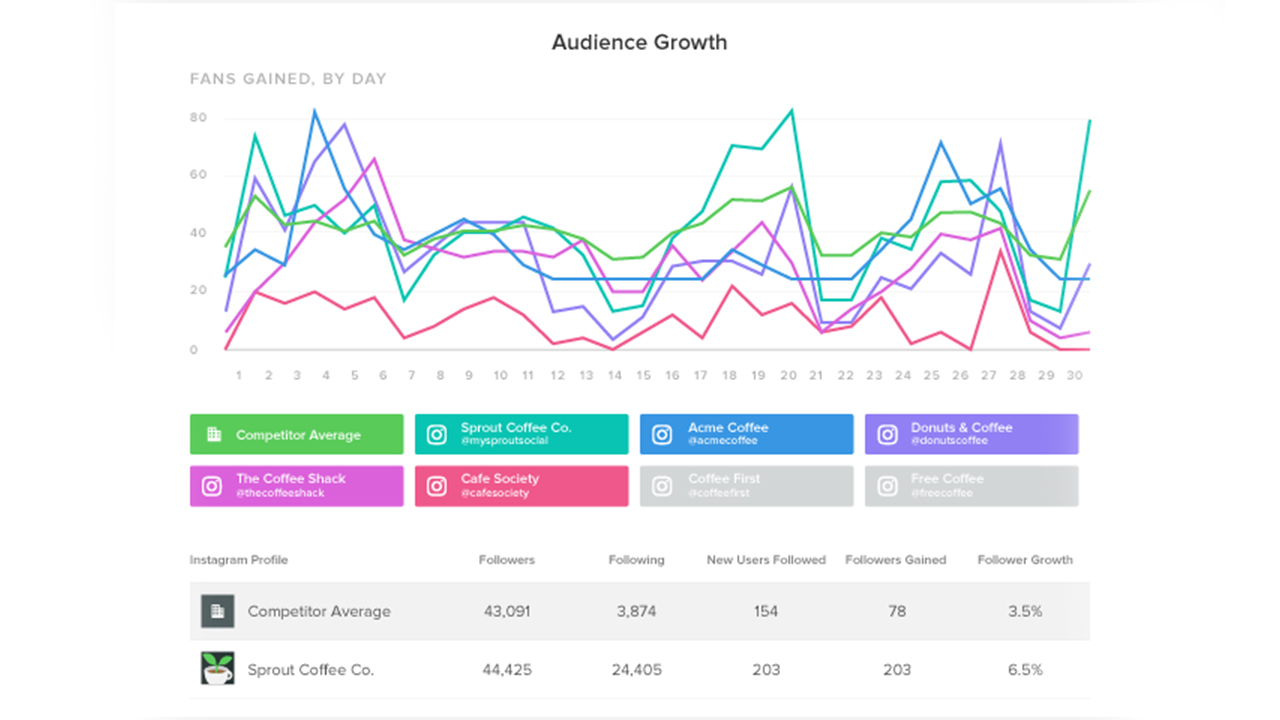Viewport: 1280px width, 720px height.
Task: Click the 43,091 followers value
Action: [507, 611]
